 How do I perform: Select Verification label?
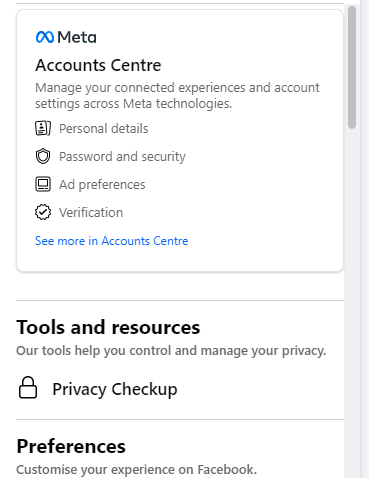click(91, 213)
